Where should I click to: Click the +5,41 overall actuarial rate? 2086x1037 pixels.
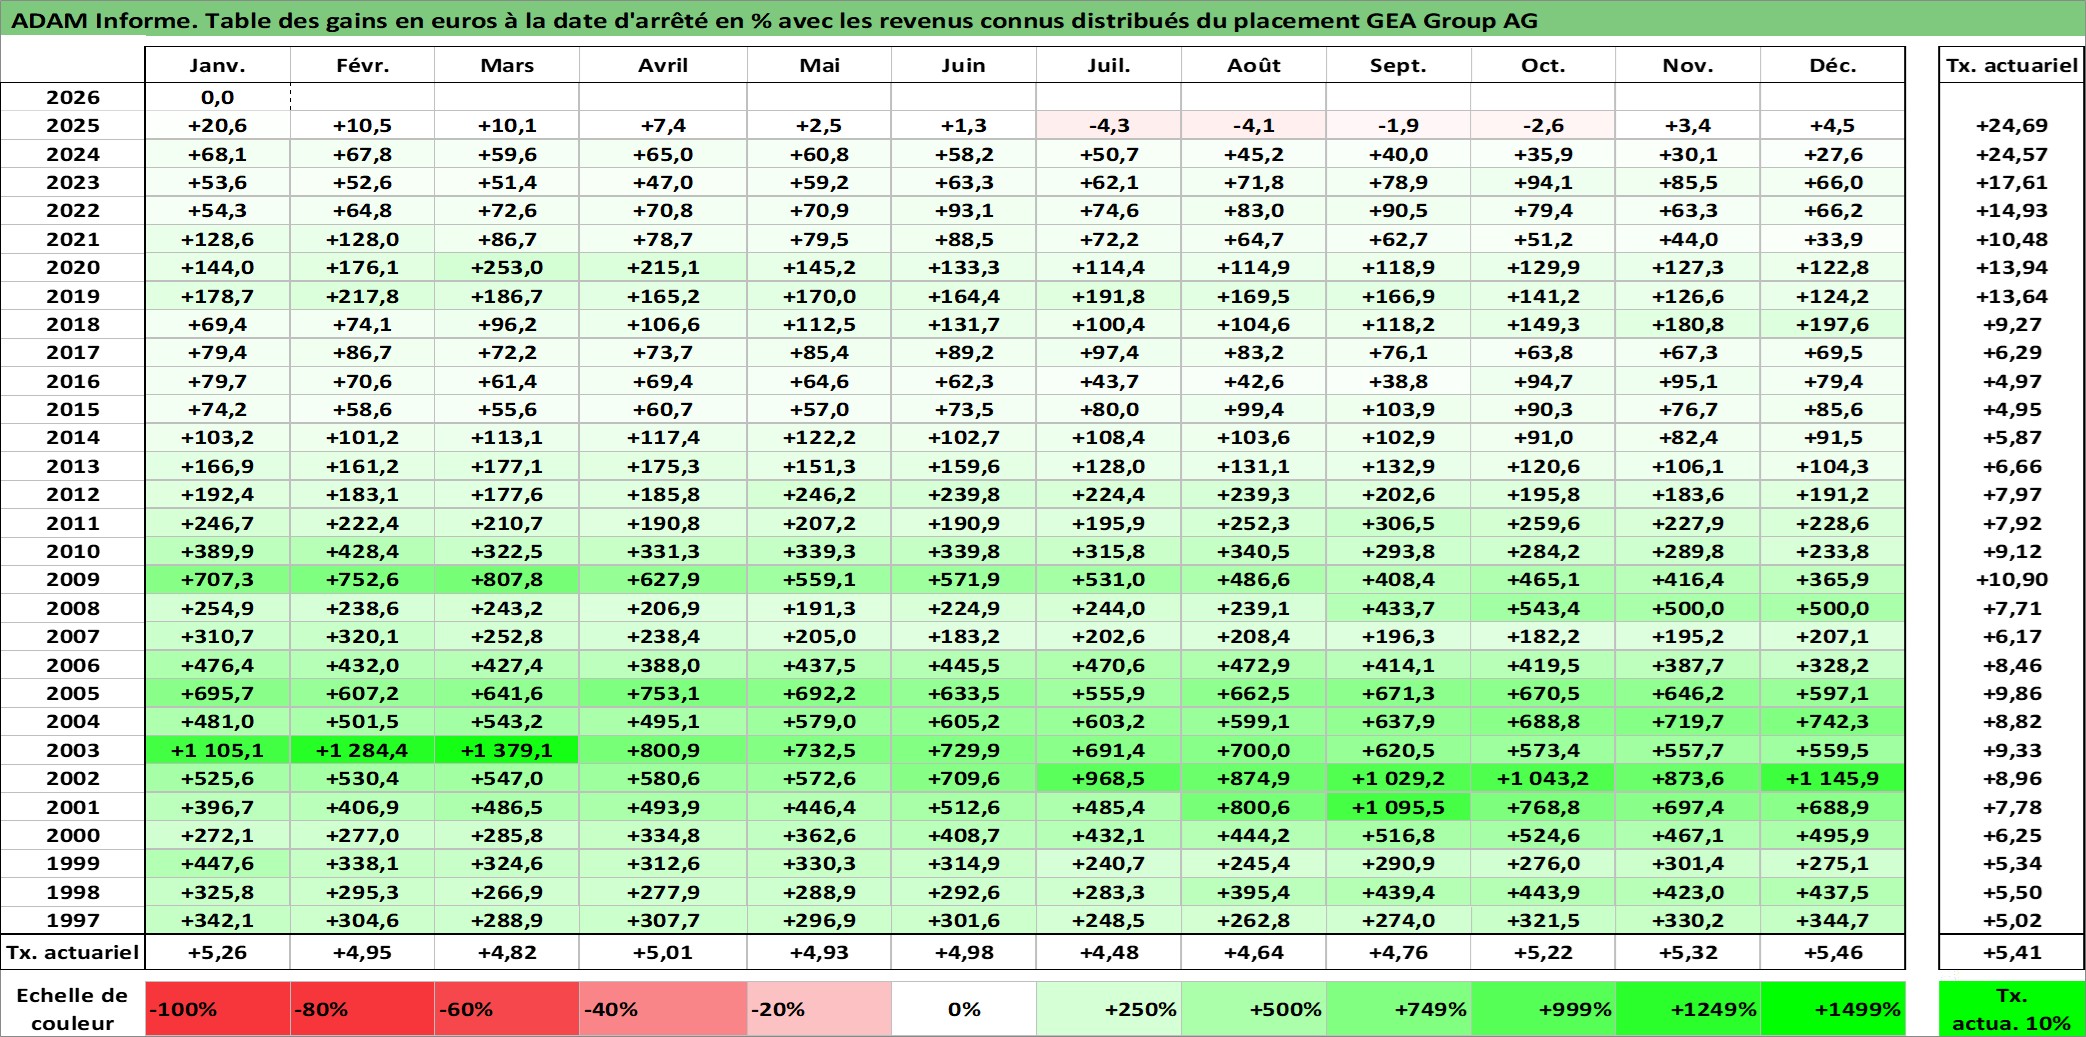(x=2011, y=952)
